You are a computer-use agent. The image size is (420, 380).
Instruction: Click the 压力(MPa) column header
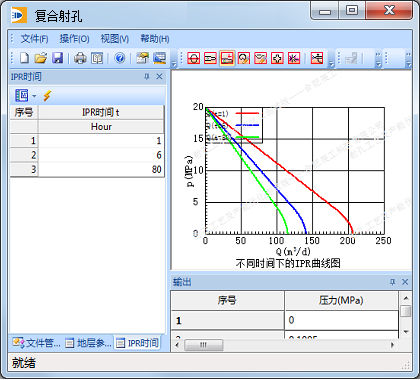pos(341,300)
